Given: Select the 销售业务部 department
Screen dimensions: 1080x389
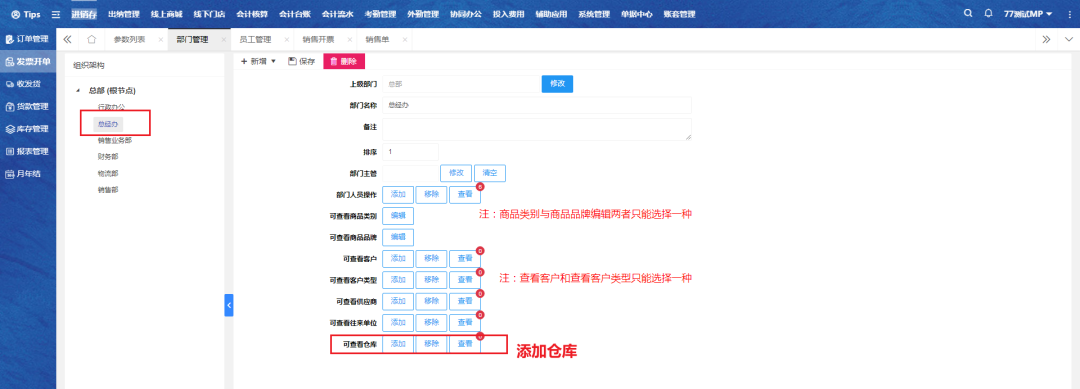Looking at the screenshot, I should 114,140.
